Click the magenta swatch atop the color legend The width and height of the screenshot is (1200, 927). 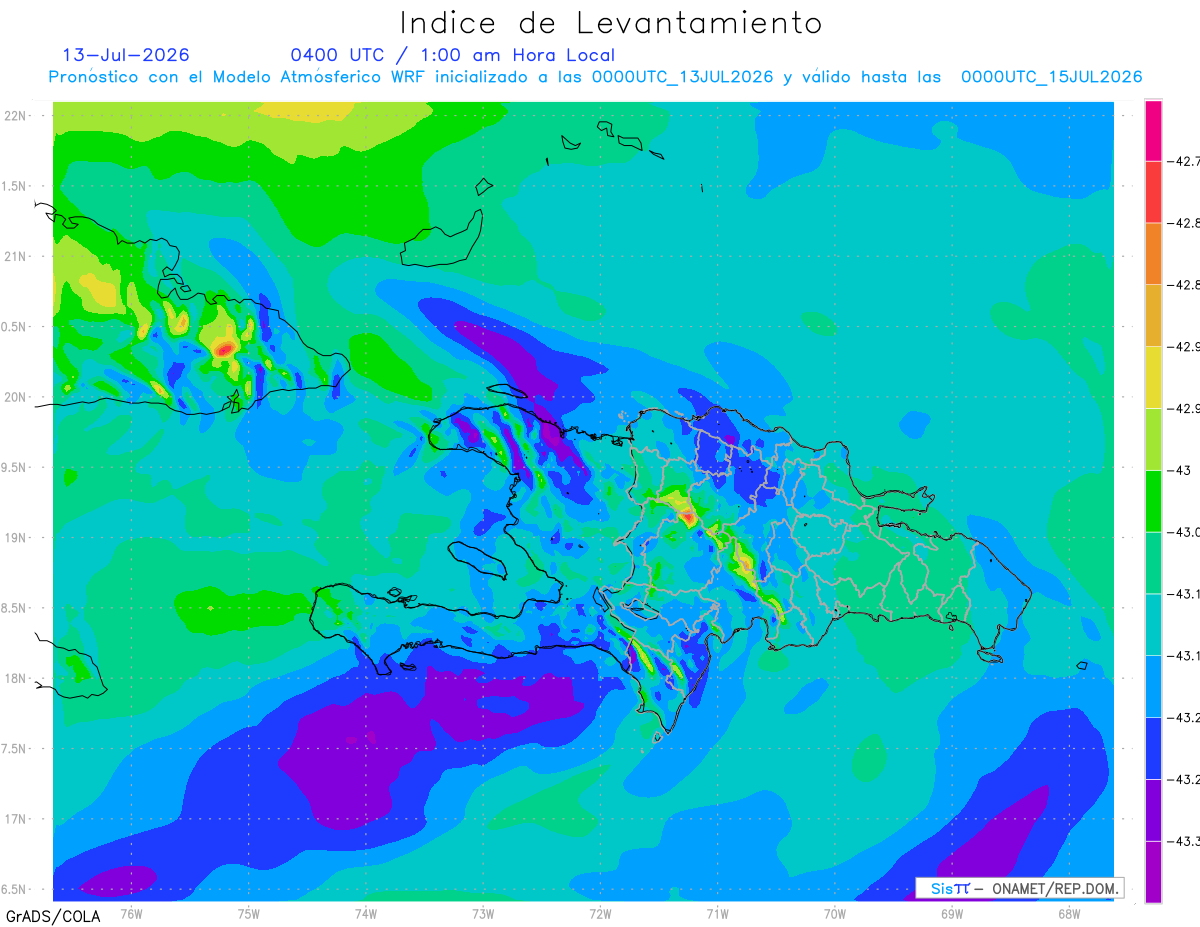1153,130
